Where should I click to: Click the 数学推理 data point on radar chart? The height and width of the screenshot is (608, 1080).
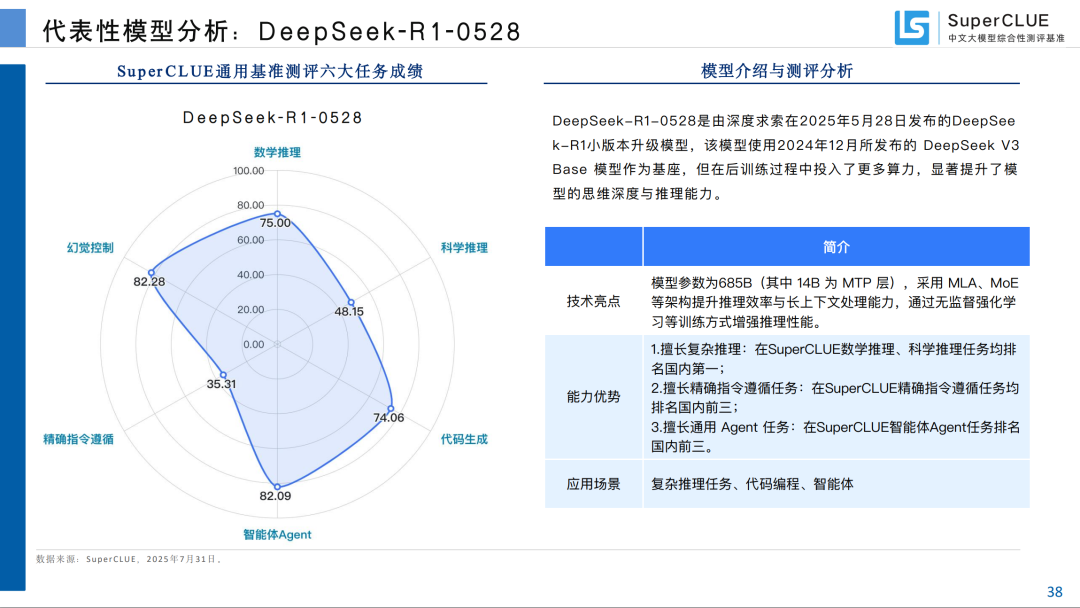click(277, 213)
